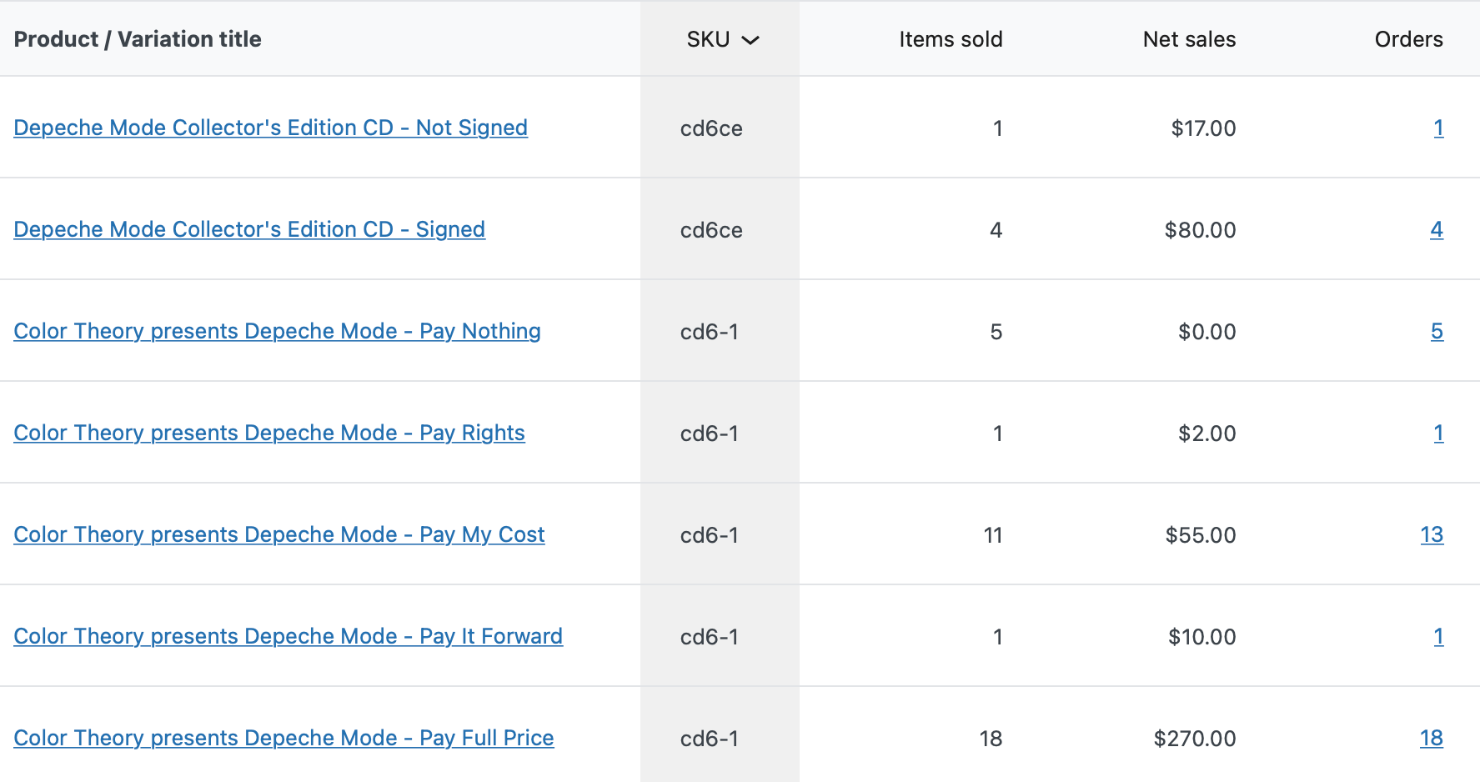Sort by Items sold column
Image resolution: width=1480 pixels, height=782 pixels.
click(950, 40)
